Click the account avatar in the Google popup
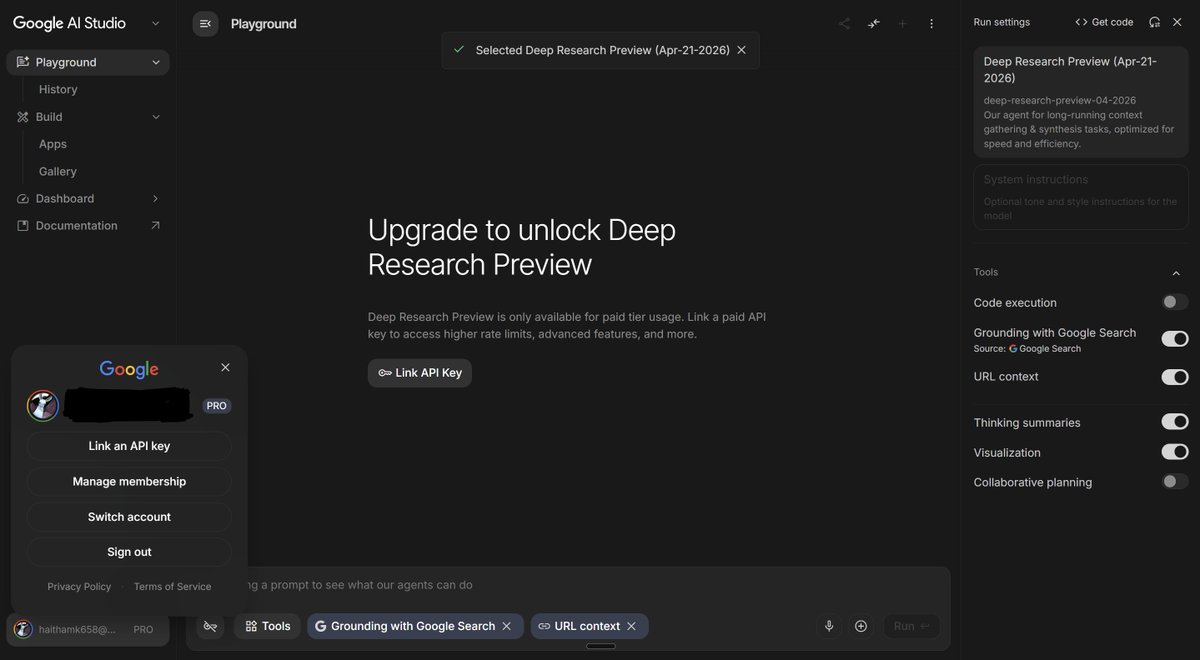 click(x=43, y=405)
